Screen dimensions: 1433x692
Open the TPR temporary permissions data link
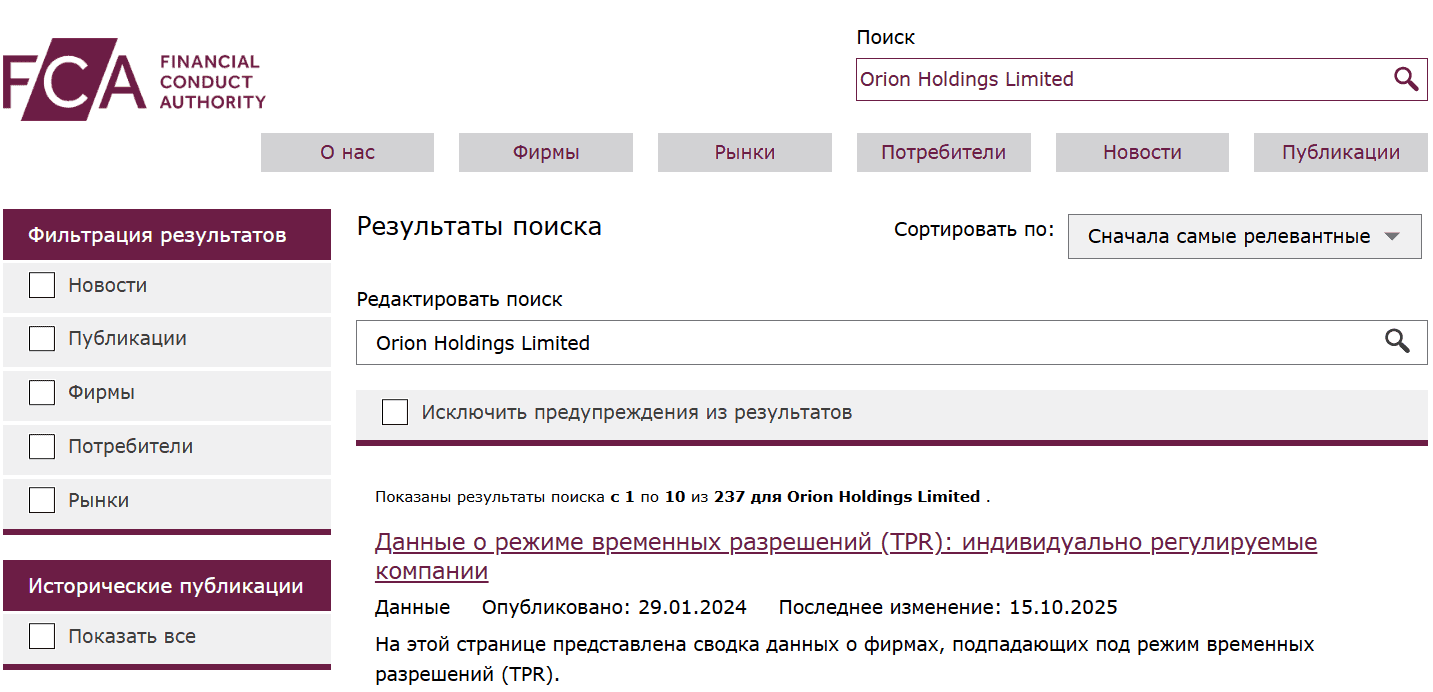pyautogui.click(x=846, y=541)
